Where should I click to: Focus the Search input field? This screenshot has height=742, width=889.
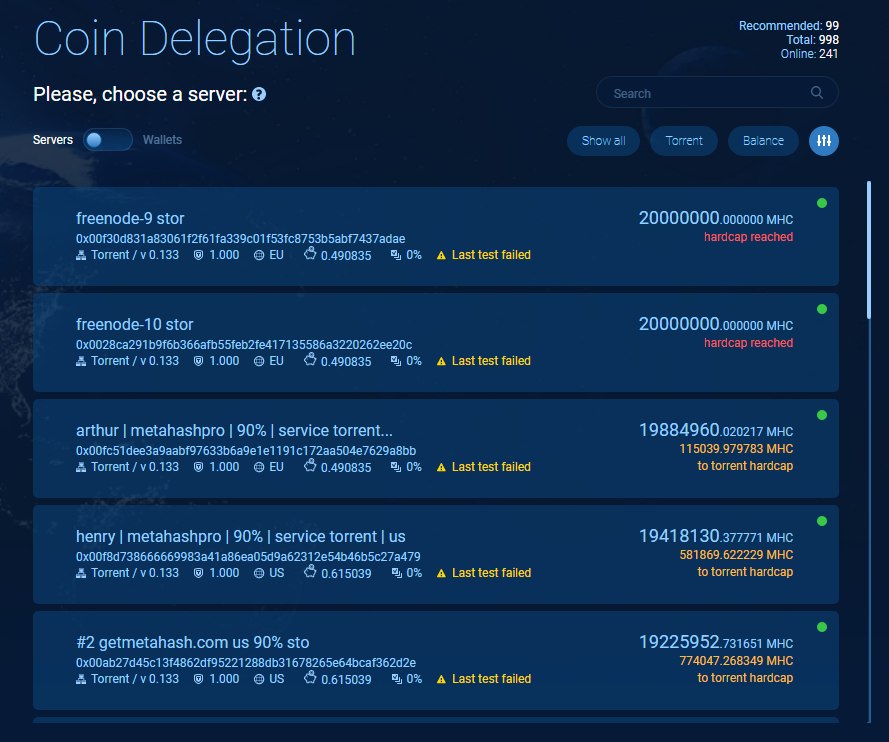click(x=717, y=92)
